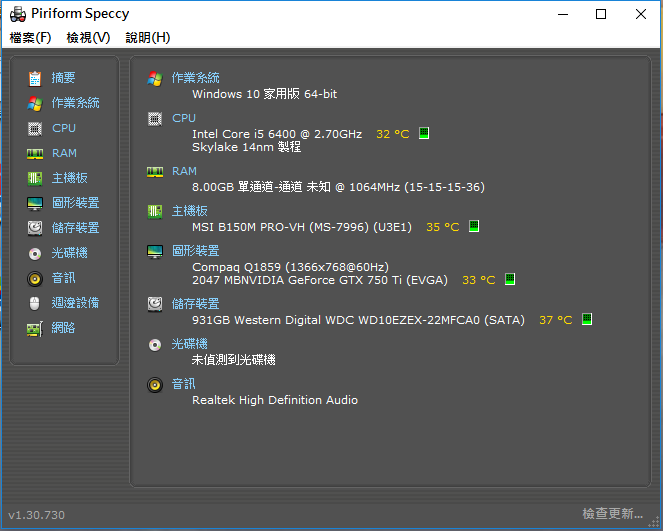Select 摘要 label in sidebar

[63, 78]
